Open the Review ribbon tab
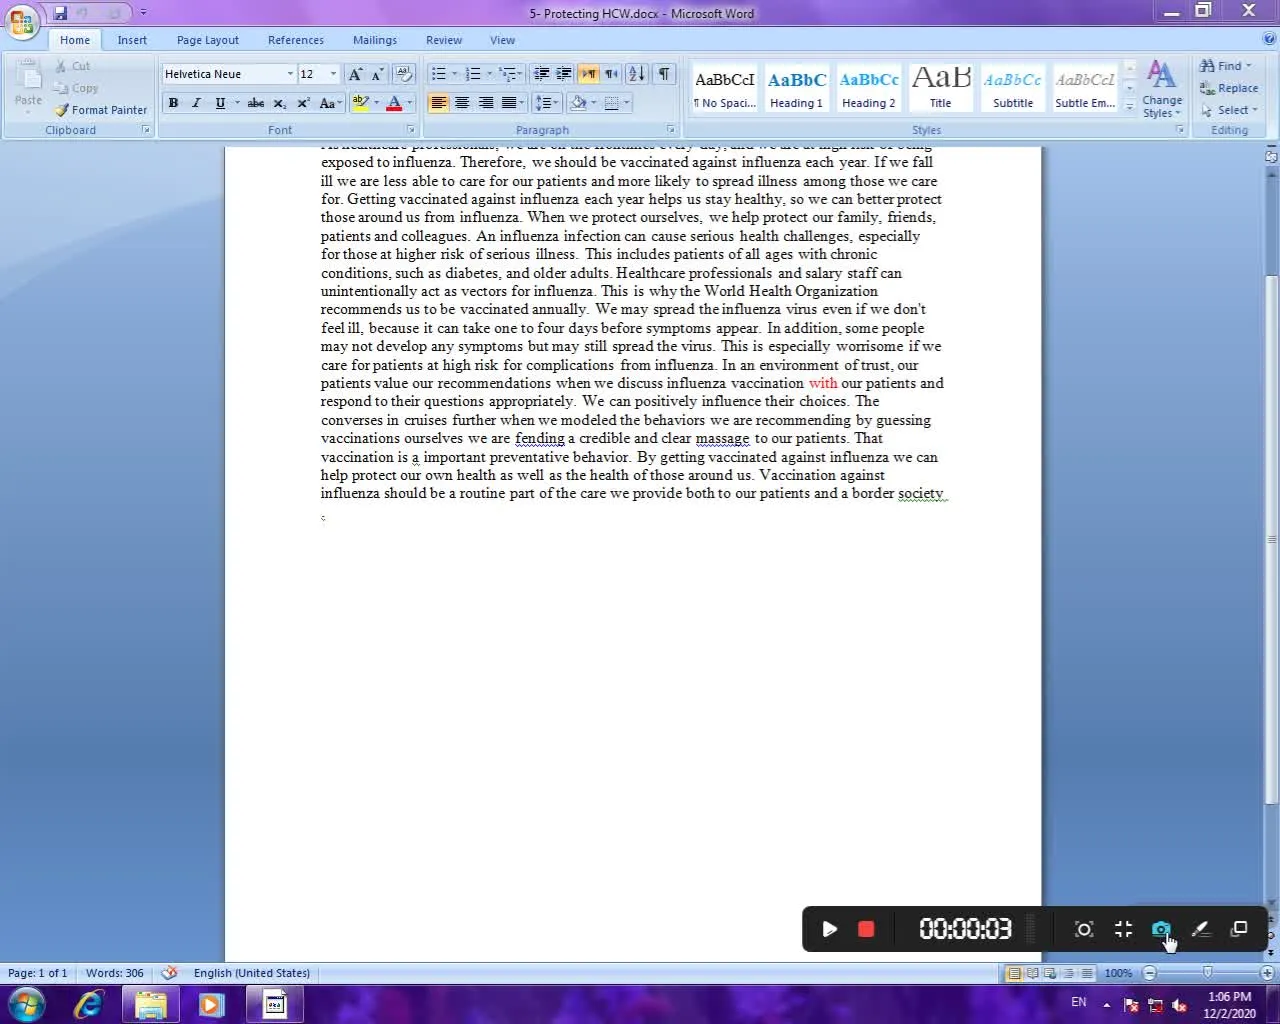This screenshot has height=1024, width=1280. 443,40
